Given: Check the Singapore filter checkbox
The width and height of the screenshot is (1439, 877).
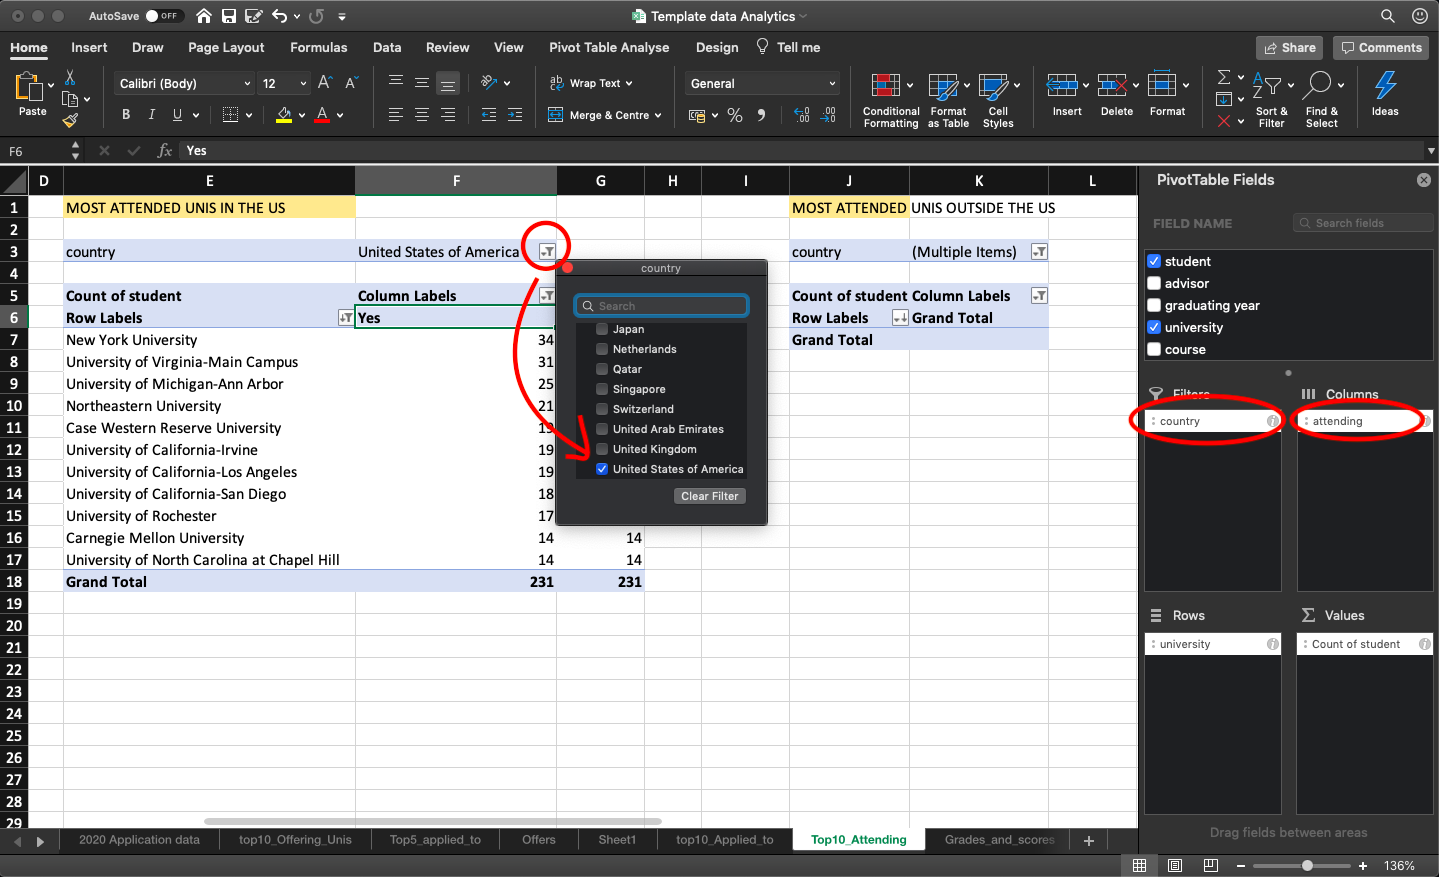Looking at the screenshot, I should tap(602, 389).
